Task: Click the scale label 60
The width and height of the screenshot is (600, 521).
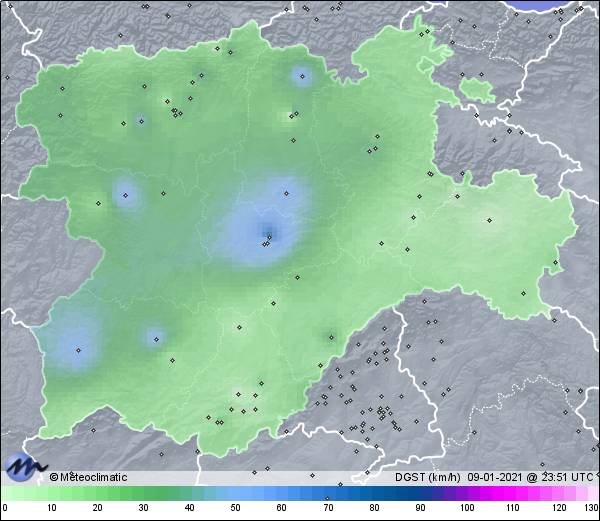Action: coord(282,508)
